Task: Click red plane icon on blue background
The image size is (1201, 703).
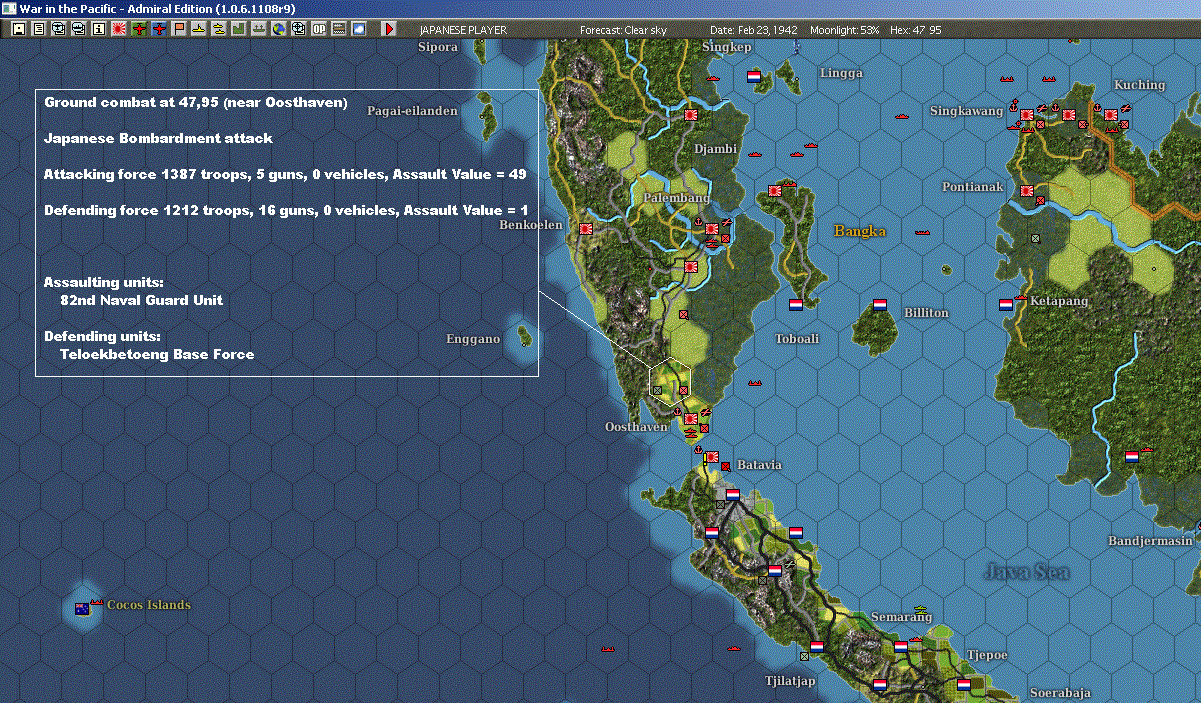Action: [160, 29]
